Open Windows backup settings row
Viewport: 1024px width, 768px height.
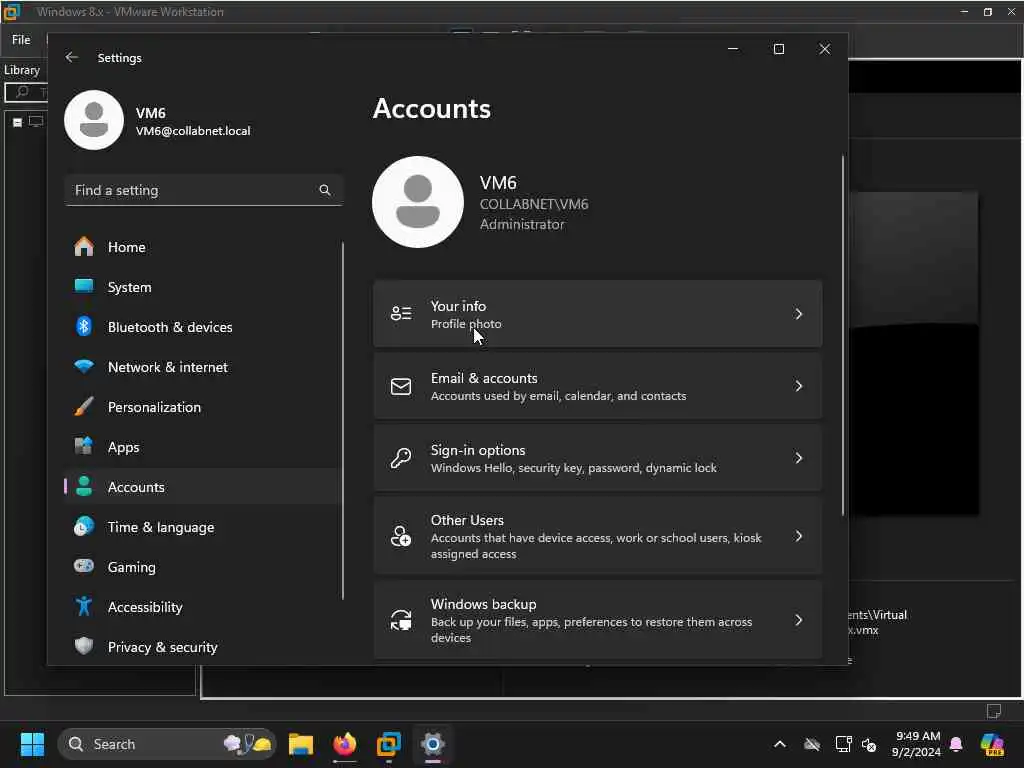(598, 620)
